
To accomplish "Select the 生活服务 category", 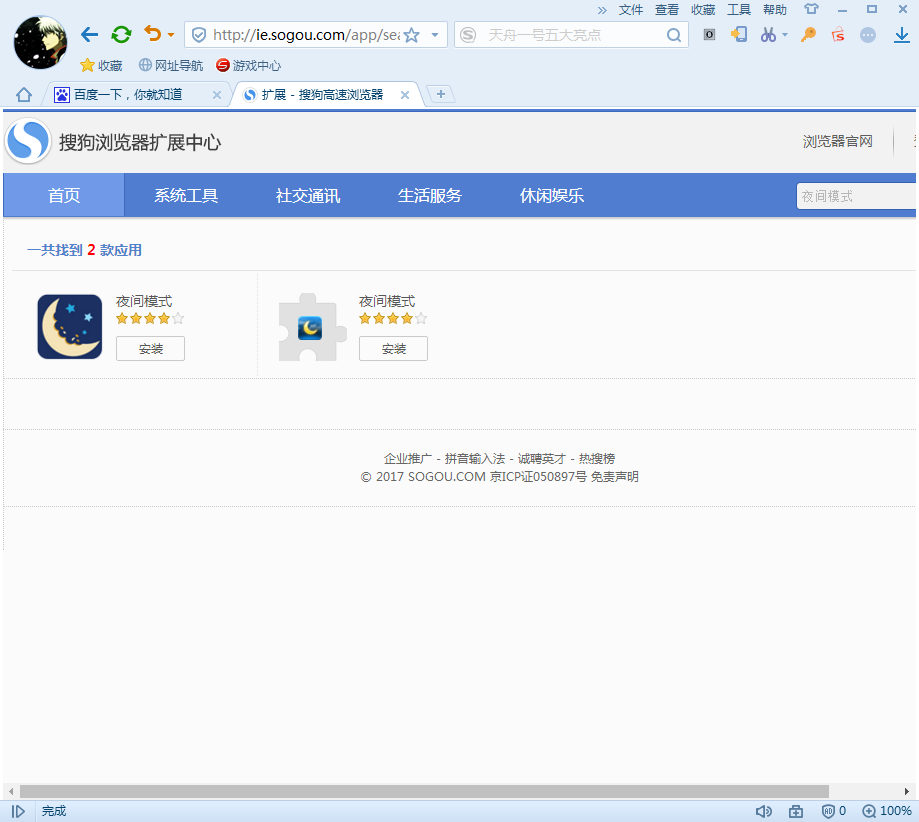I will click(x=430, y=195).
